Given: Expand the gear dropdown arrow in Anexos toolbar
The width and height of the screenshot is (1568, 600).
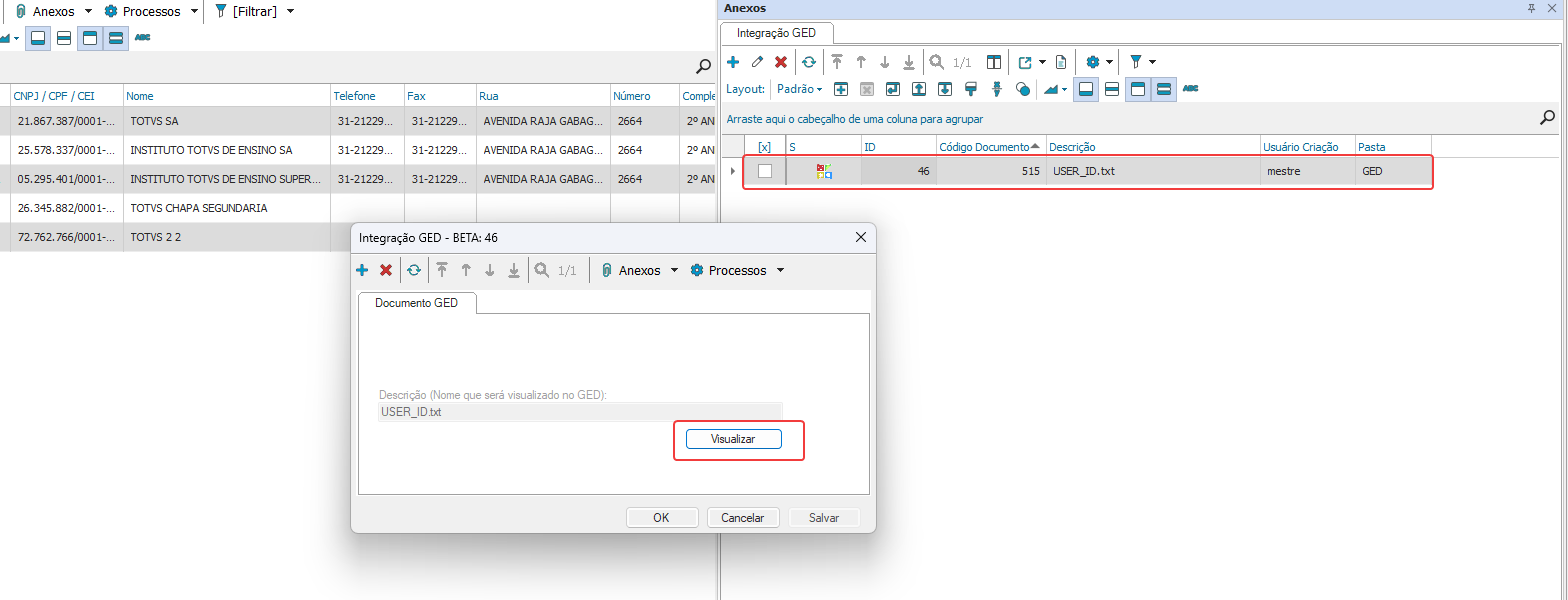Looking at the screenshot, I should click(1110, 62).
